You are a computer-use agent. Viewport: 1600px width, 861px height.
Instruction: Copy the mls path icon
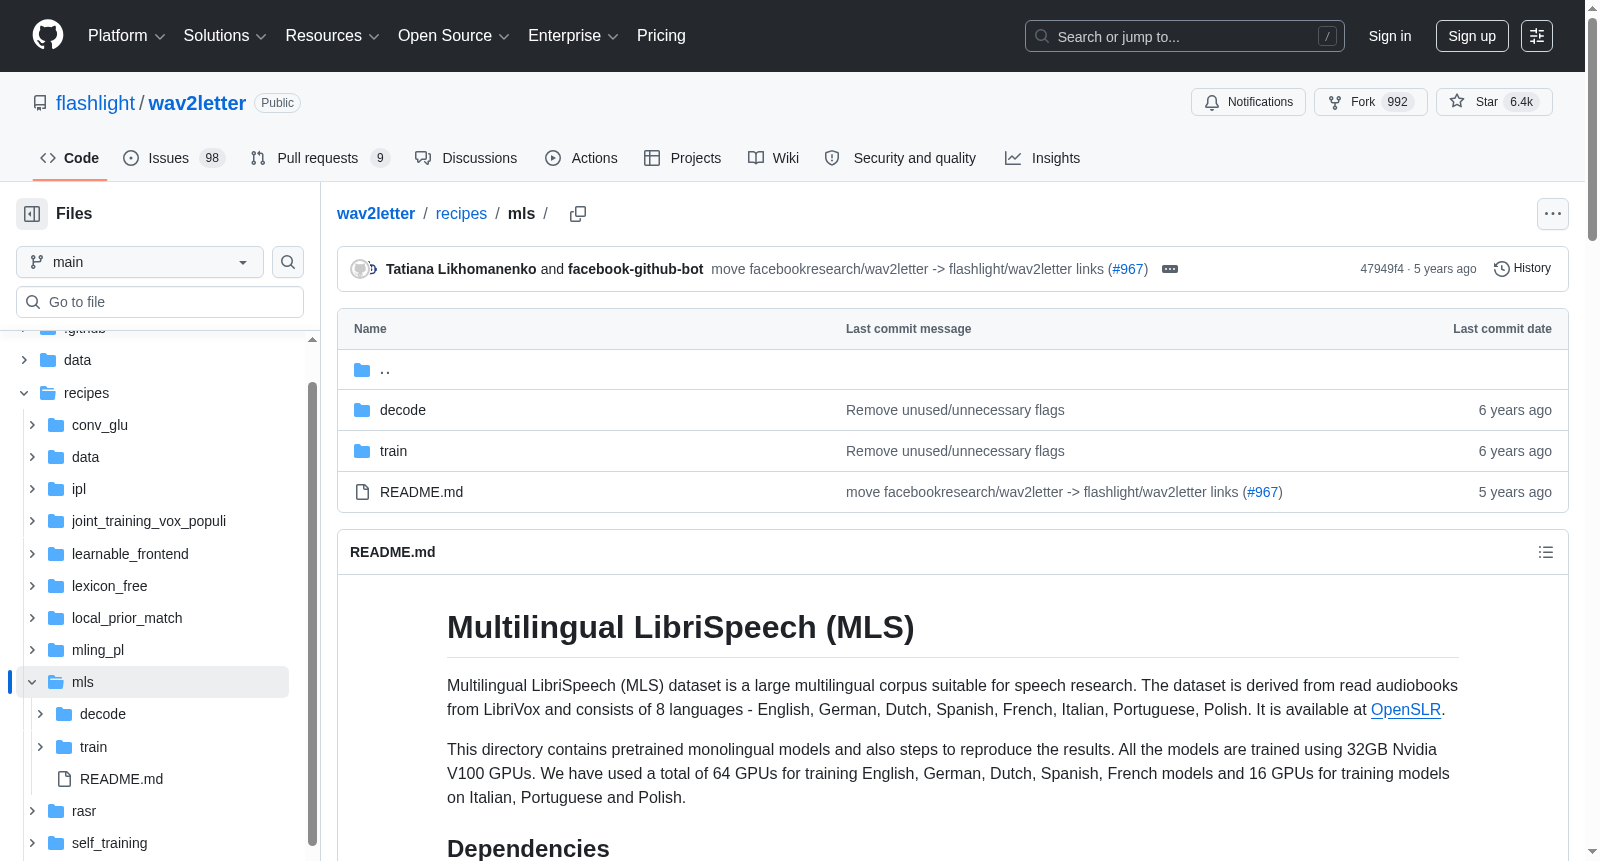pos(578,214)
